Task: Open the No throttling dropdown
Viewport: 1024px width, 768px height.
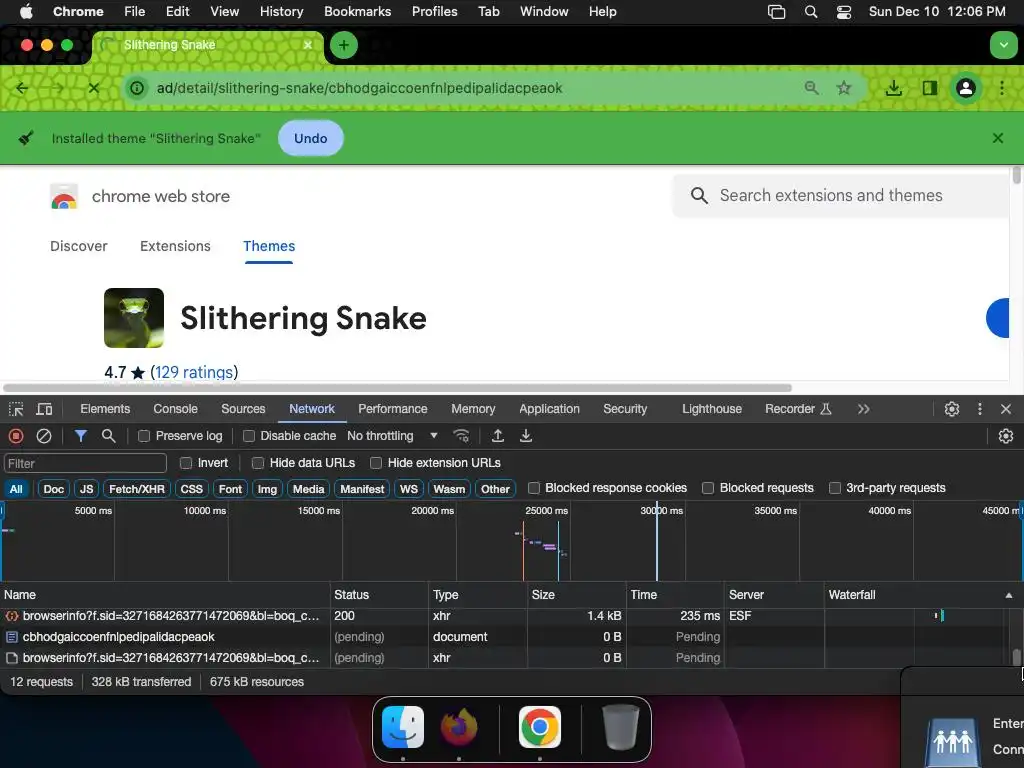Action: click(392, 436)
